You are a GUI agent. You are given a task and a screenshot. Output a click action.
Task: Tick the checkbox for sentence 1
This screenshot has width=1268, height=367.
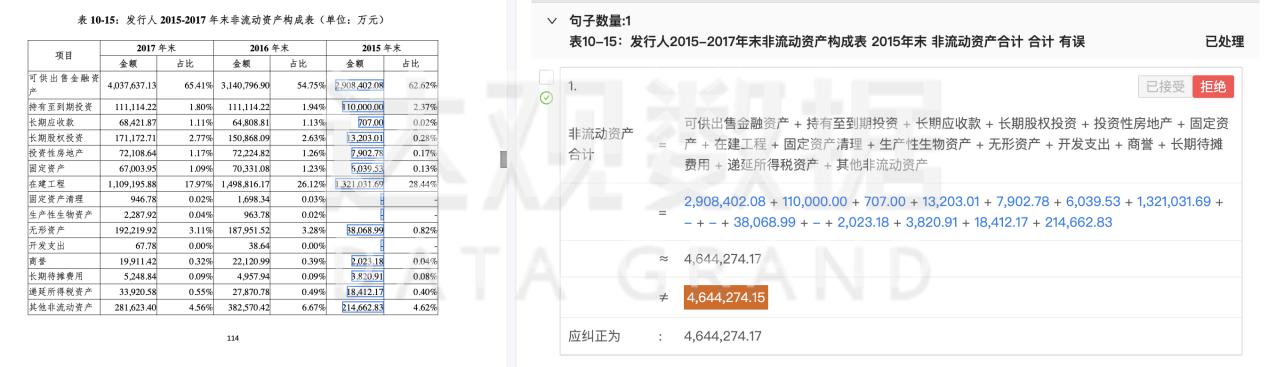coord(546,77)
